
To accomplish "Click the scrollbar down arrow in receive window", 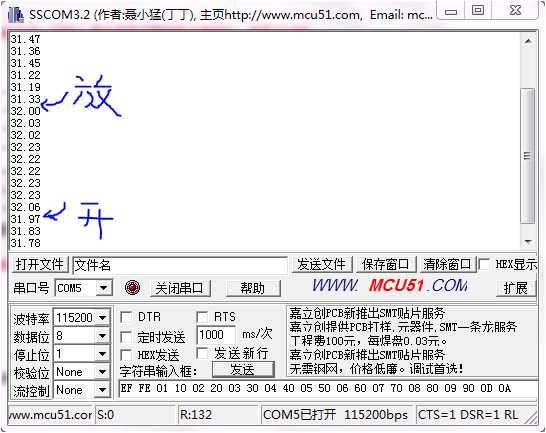I will [x=528, y=241].
